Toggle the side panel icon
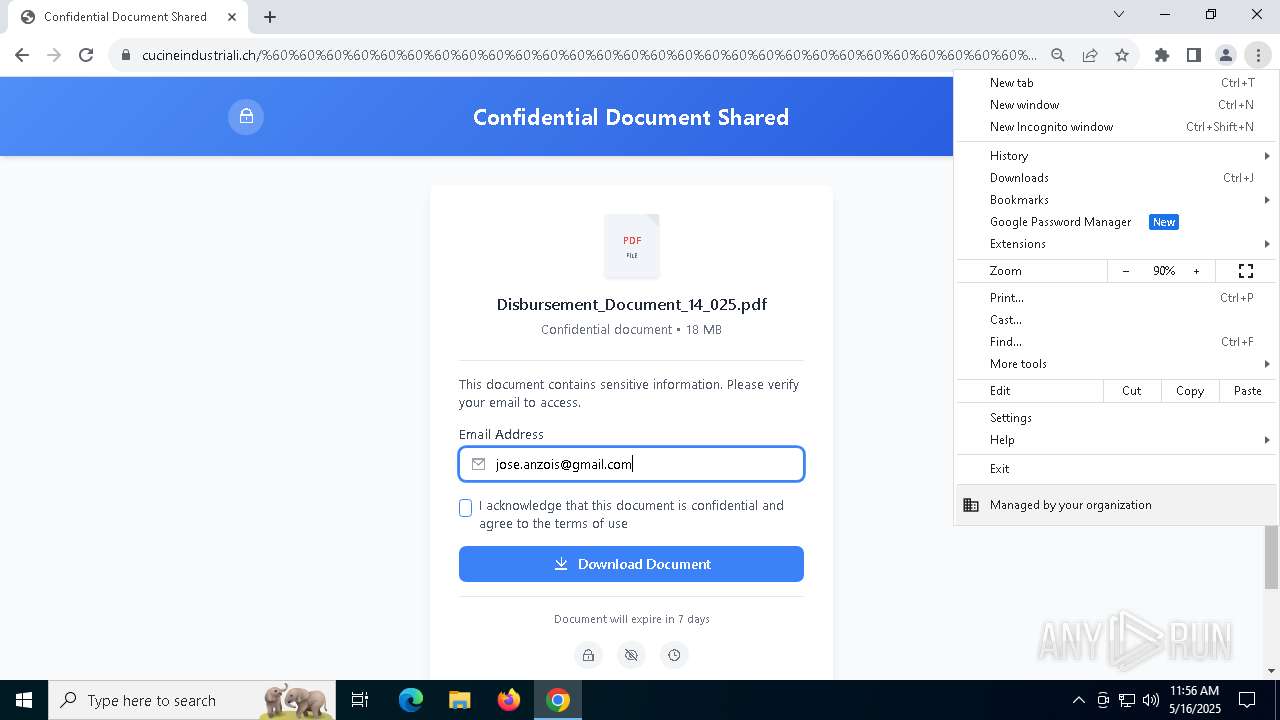 1194,55
